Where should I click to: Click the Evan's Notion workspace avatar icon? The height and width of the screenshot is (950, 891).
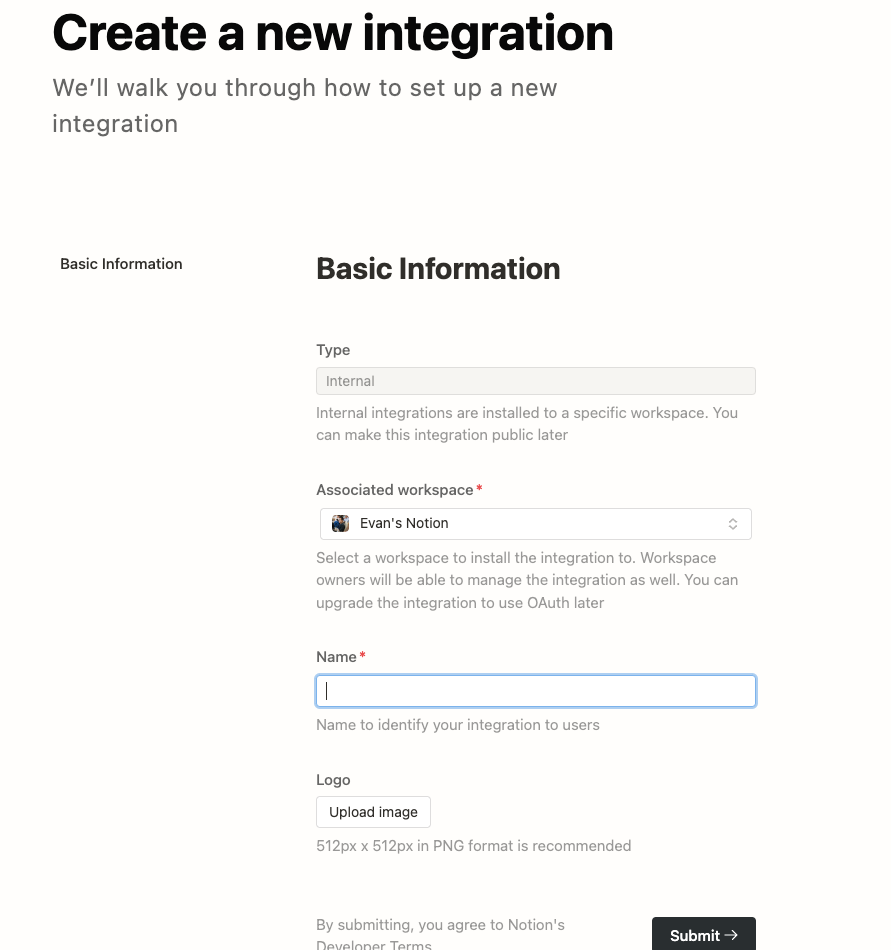(340, 523)
